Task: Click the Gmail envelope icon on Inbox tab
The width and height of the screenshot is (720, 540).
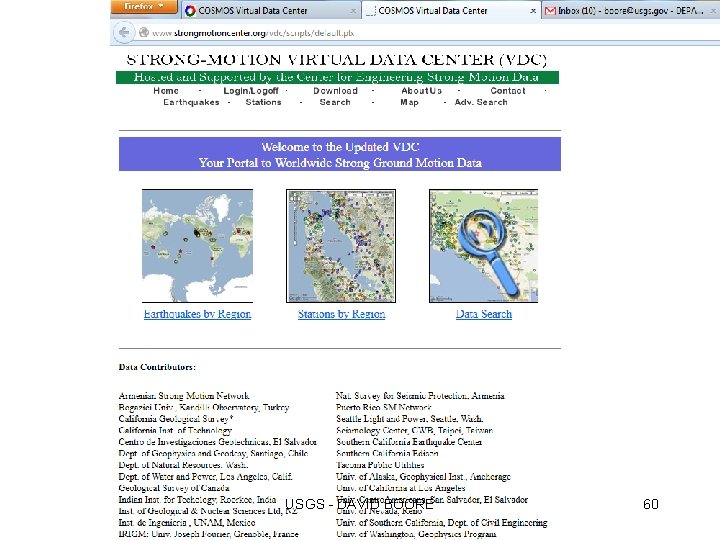Action: [550, 11]
